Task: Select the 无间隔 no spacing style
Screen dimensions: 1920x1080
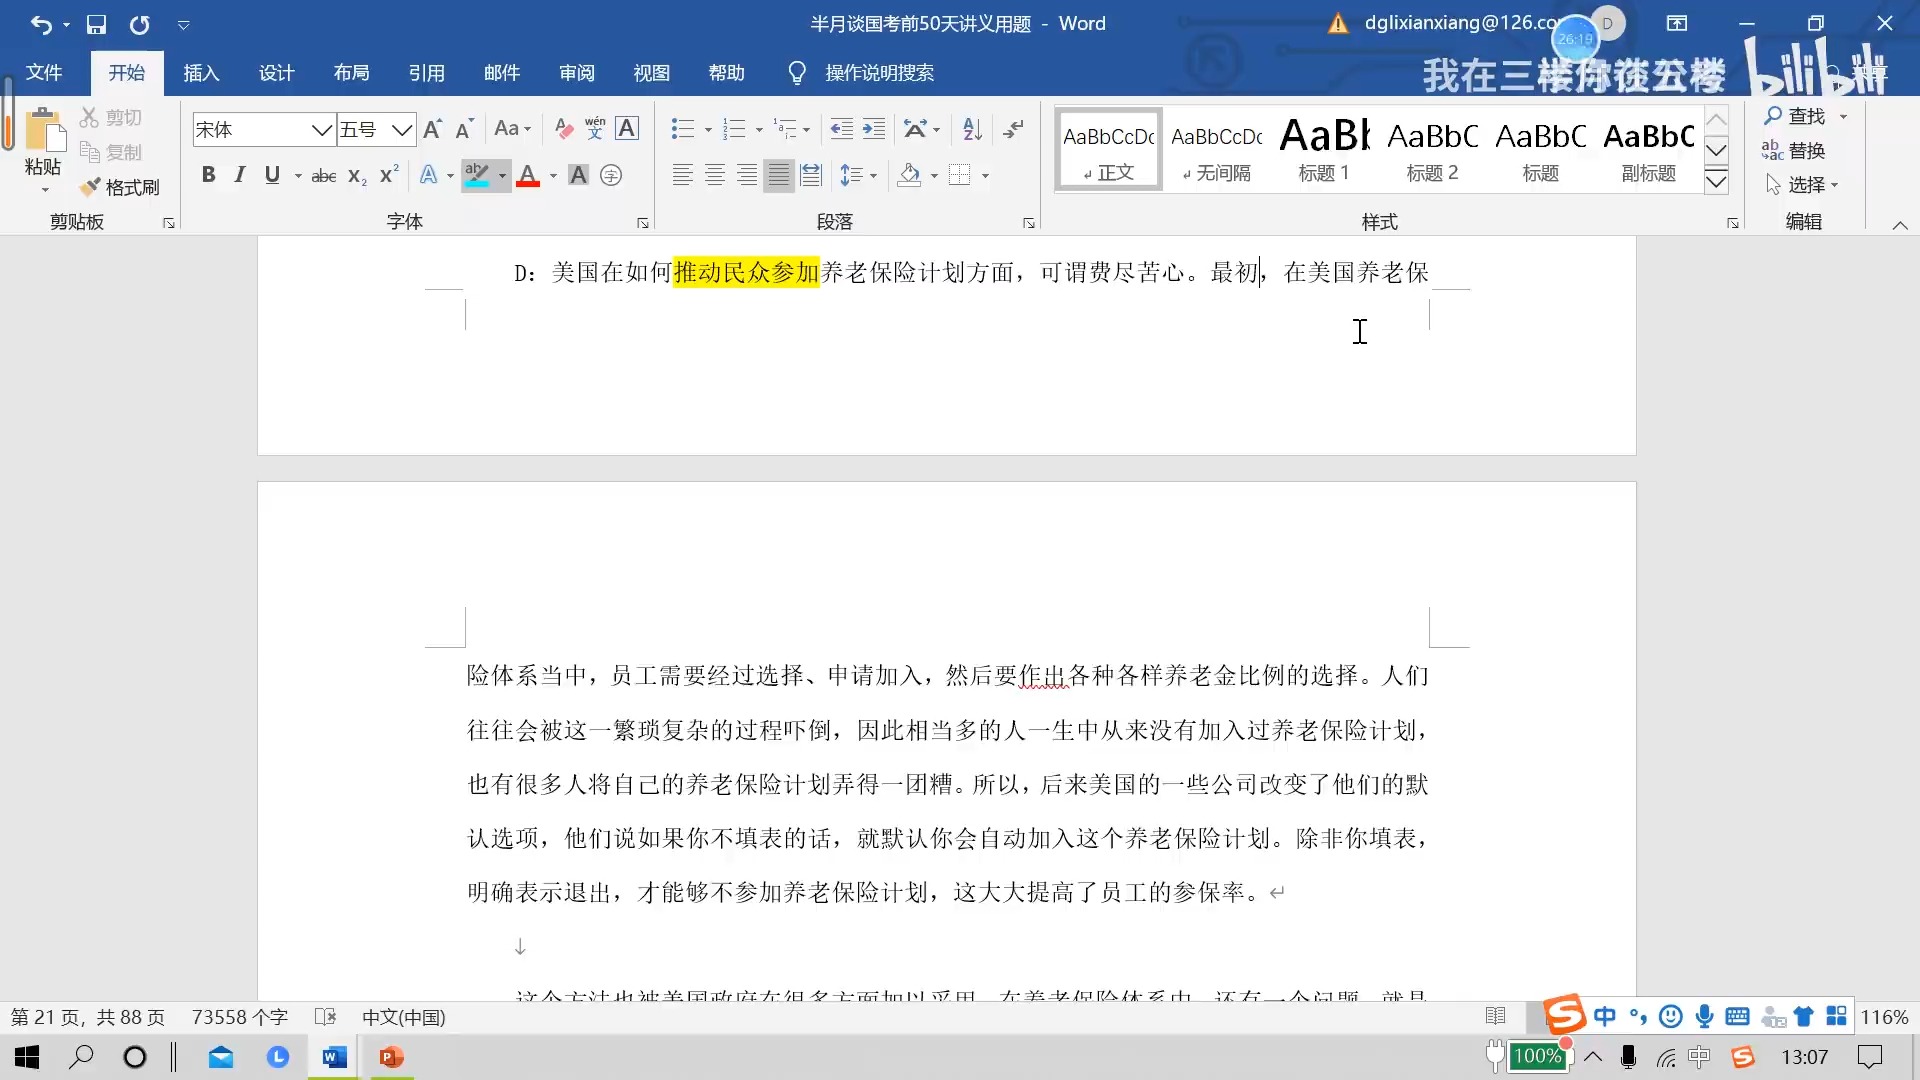Action: pyautogui.click(x=1216, y=149)
